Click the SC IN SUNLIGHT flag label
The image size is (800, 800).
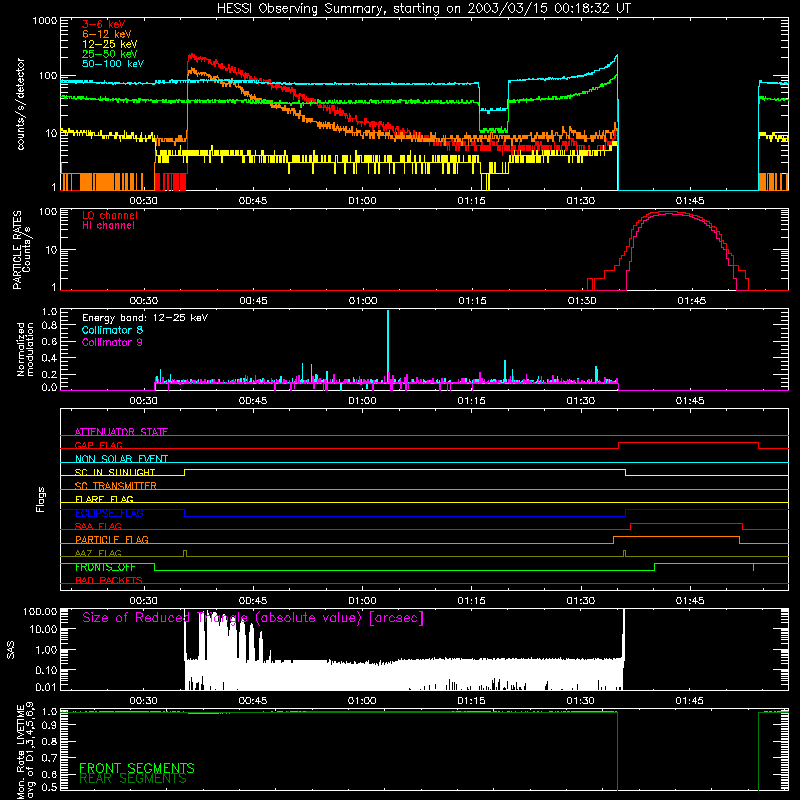click(x=115, y=472)
